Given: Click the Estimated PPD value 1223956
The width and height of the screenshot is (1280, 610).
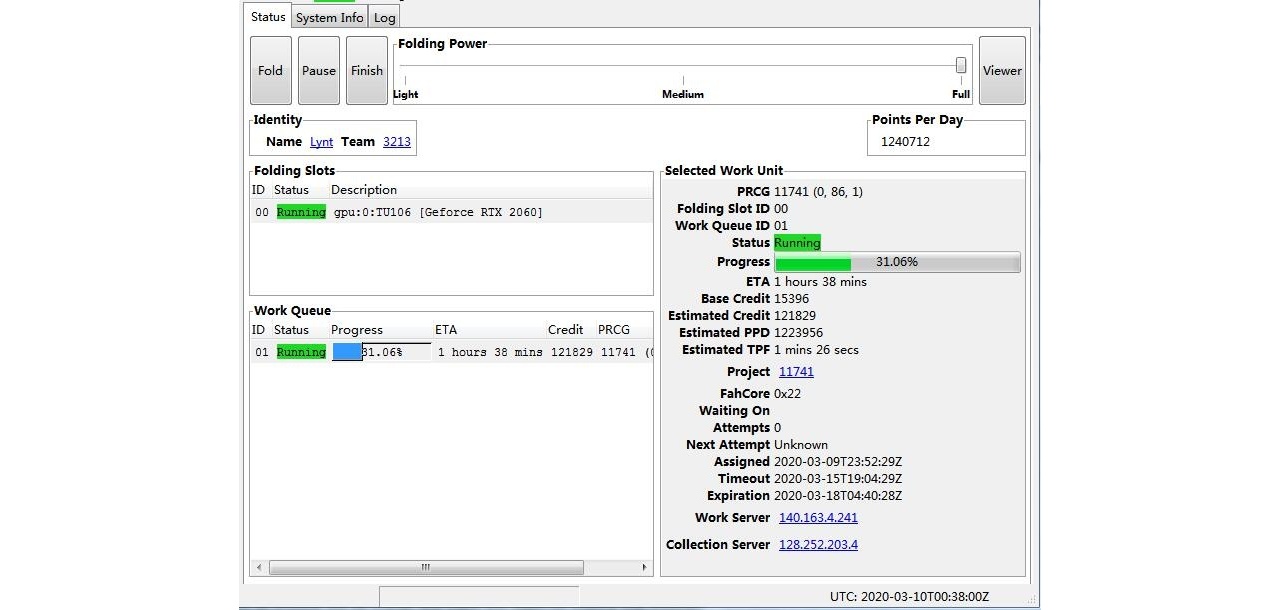Looking at the screenshot, I should [799, 333].
